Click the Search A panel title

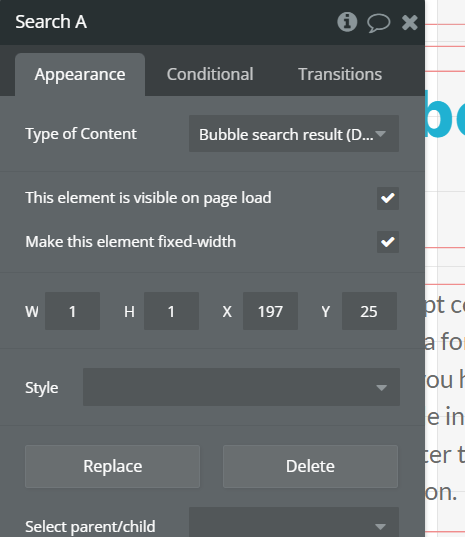[51, 22]
